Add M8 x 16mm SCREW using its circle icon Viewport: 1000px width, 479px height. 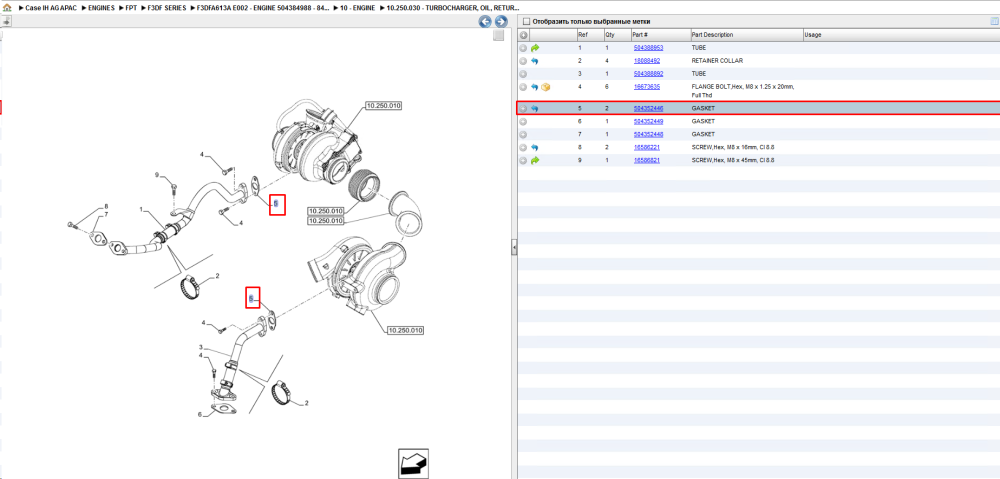pyautogui.click(x=523, y=147)
